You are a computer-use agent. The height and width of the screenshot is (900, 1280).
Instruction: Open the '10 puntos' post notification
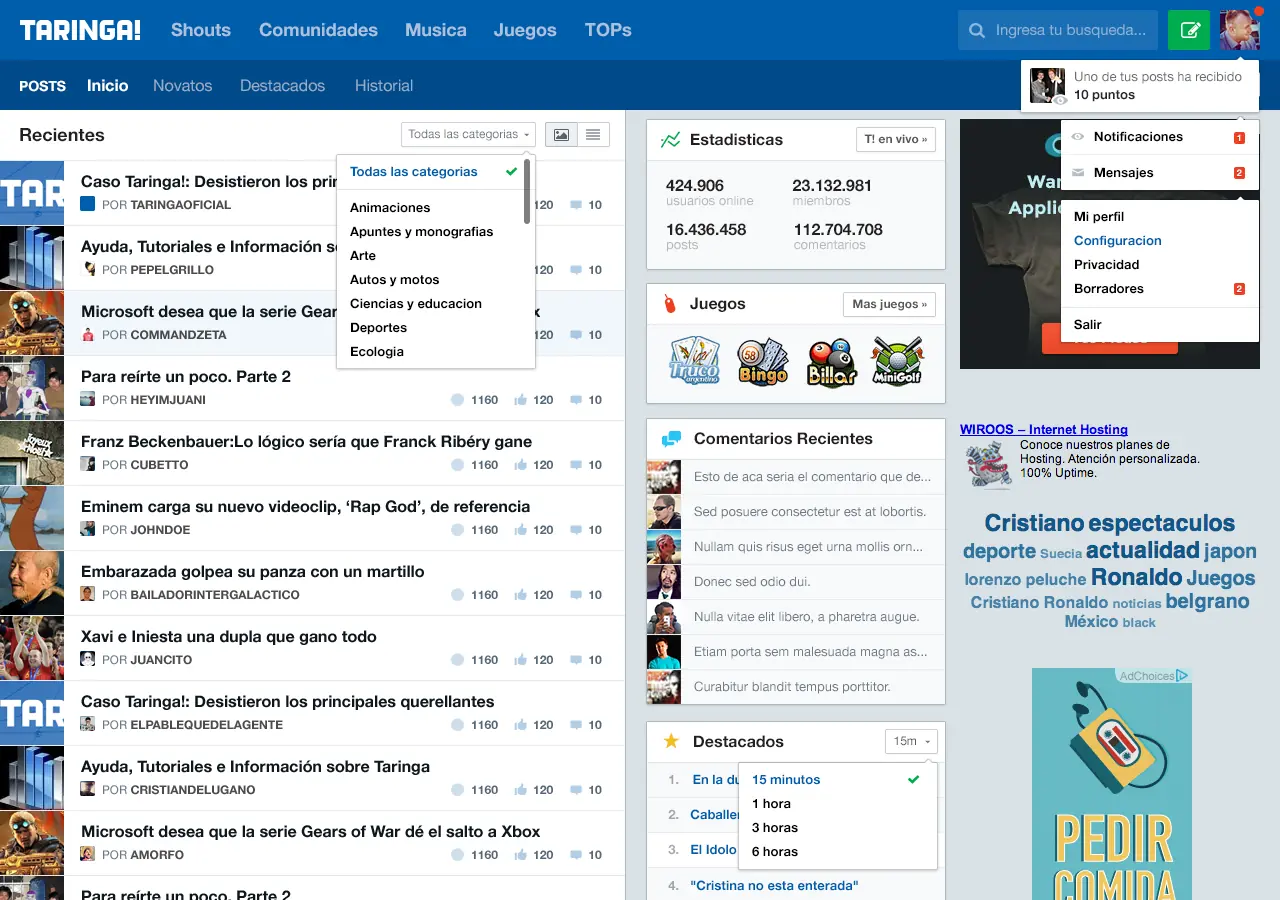(x=1140, y=86)
